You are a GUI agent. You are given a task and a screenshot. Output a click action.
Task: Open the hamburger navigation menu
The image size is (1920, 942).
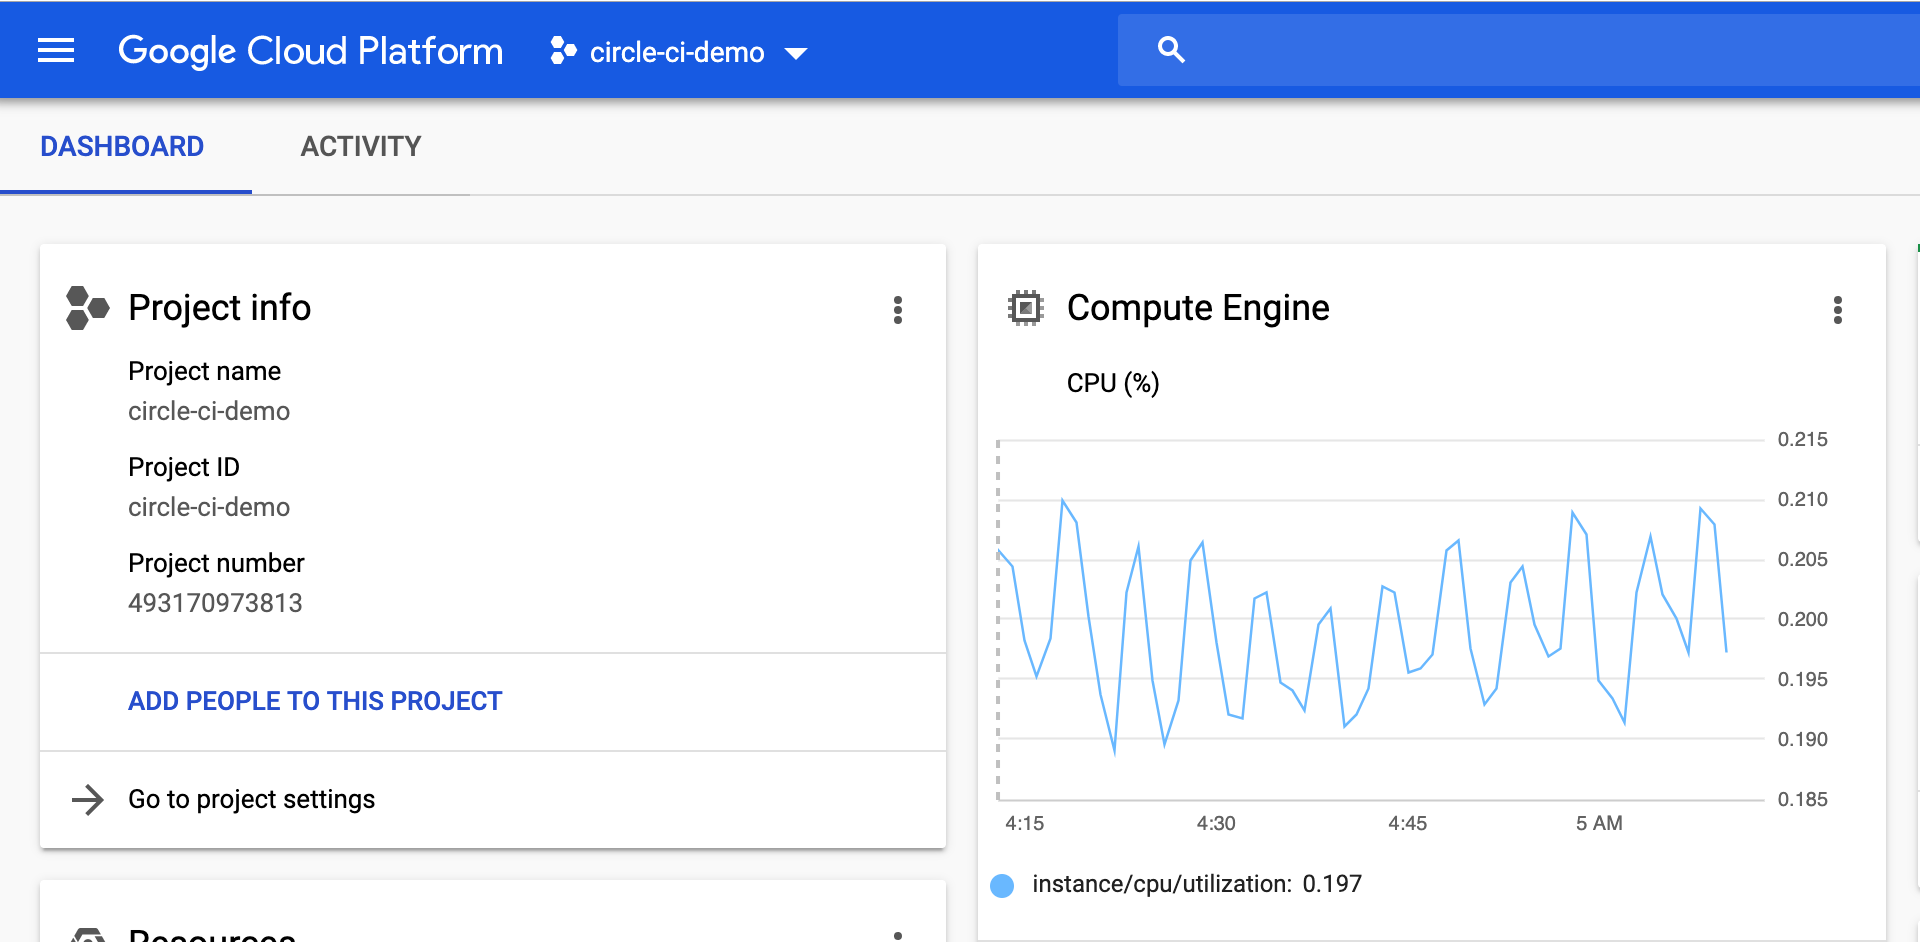point(56,50)
